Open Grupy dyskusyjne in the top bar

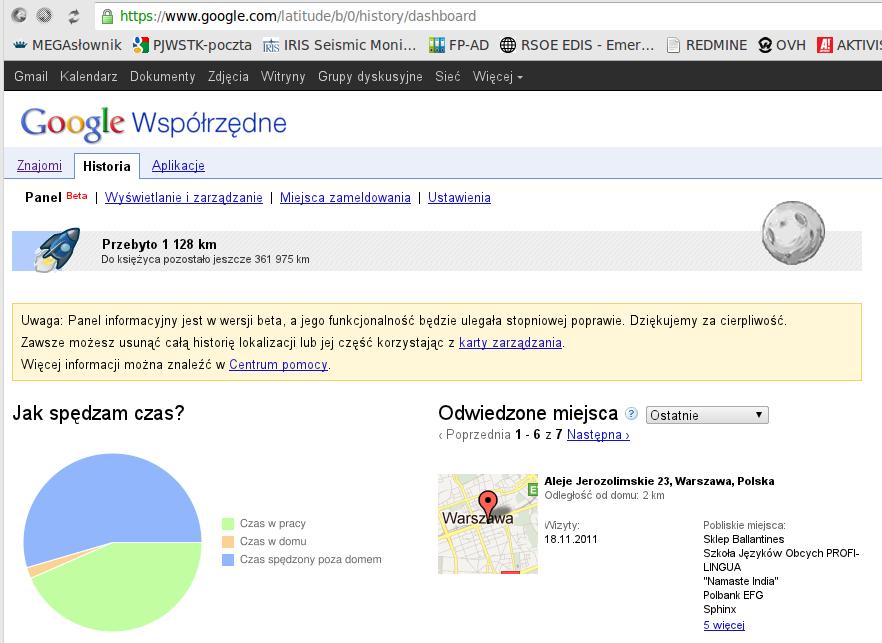tap(370, 76)
